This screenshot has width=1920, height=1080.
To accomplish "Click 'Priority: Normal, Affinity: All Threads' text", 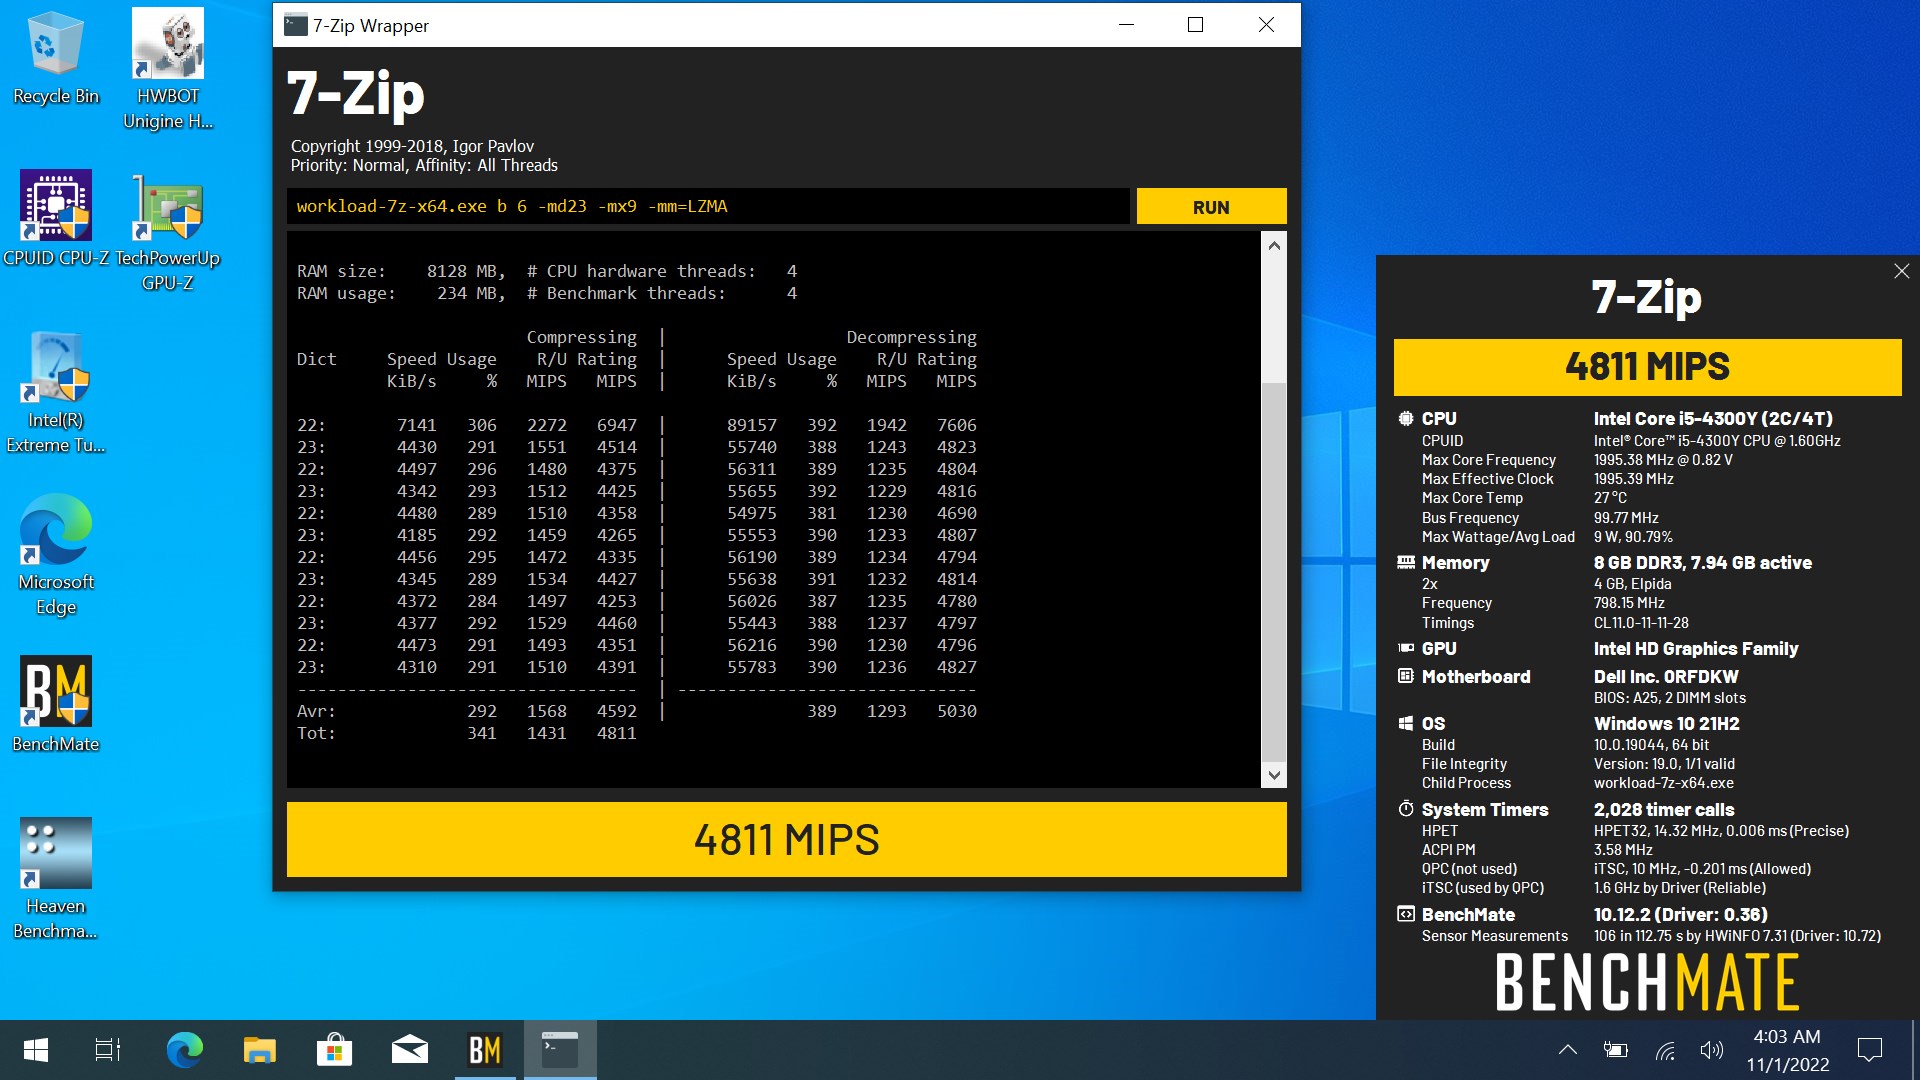I will click(x=424, y=165).
